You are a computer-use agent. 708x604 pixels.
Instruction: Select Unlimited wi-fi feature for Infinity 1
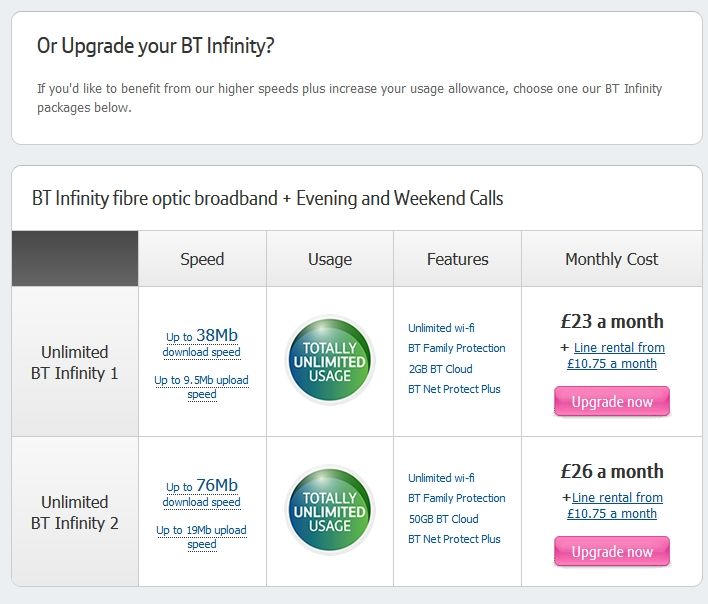[x=441, y=328]
